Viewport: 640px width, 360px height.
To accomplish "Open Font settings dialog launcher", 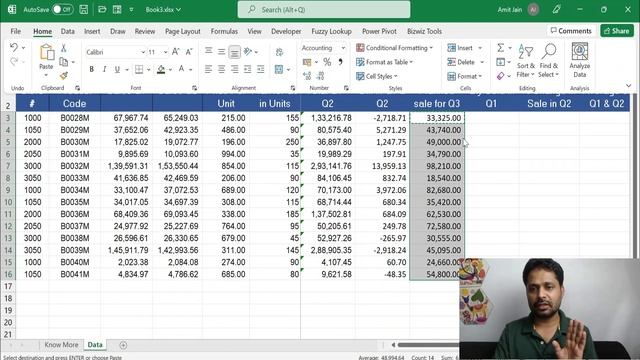I will 194,88.
